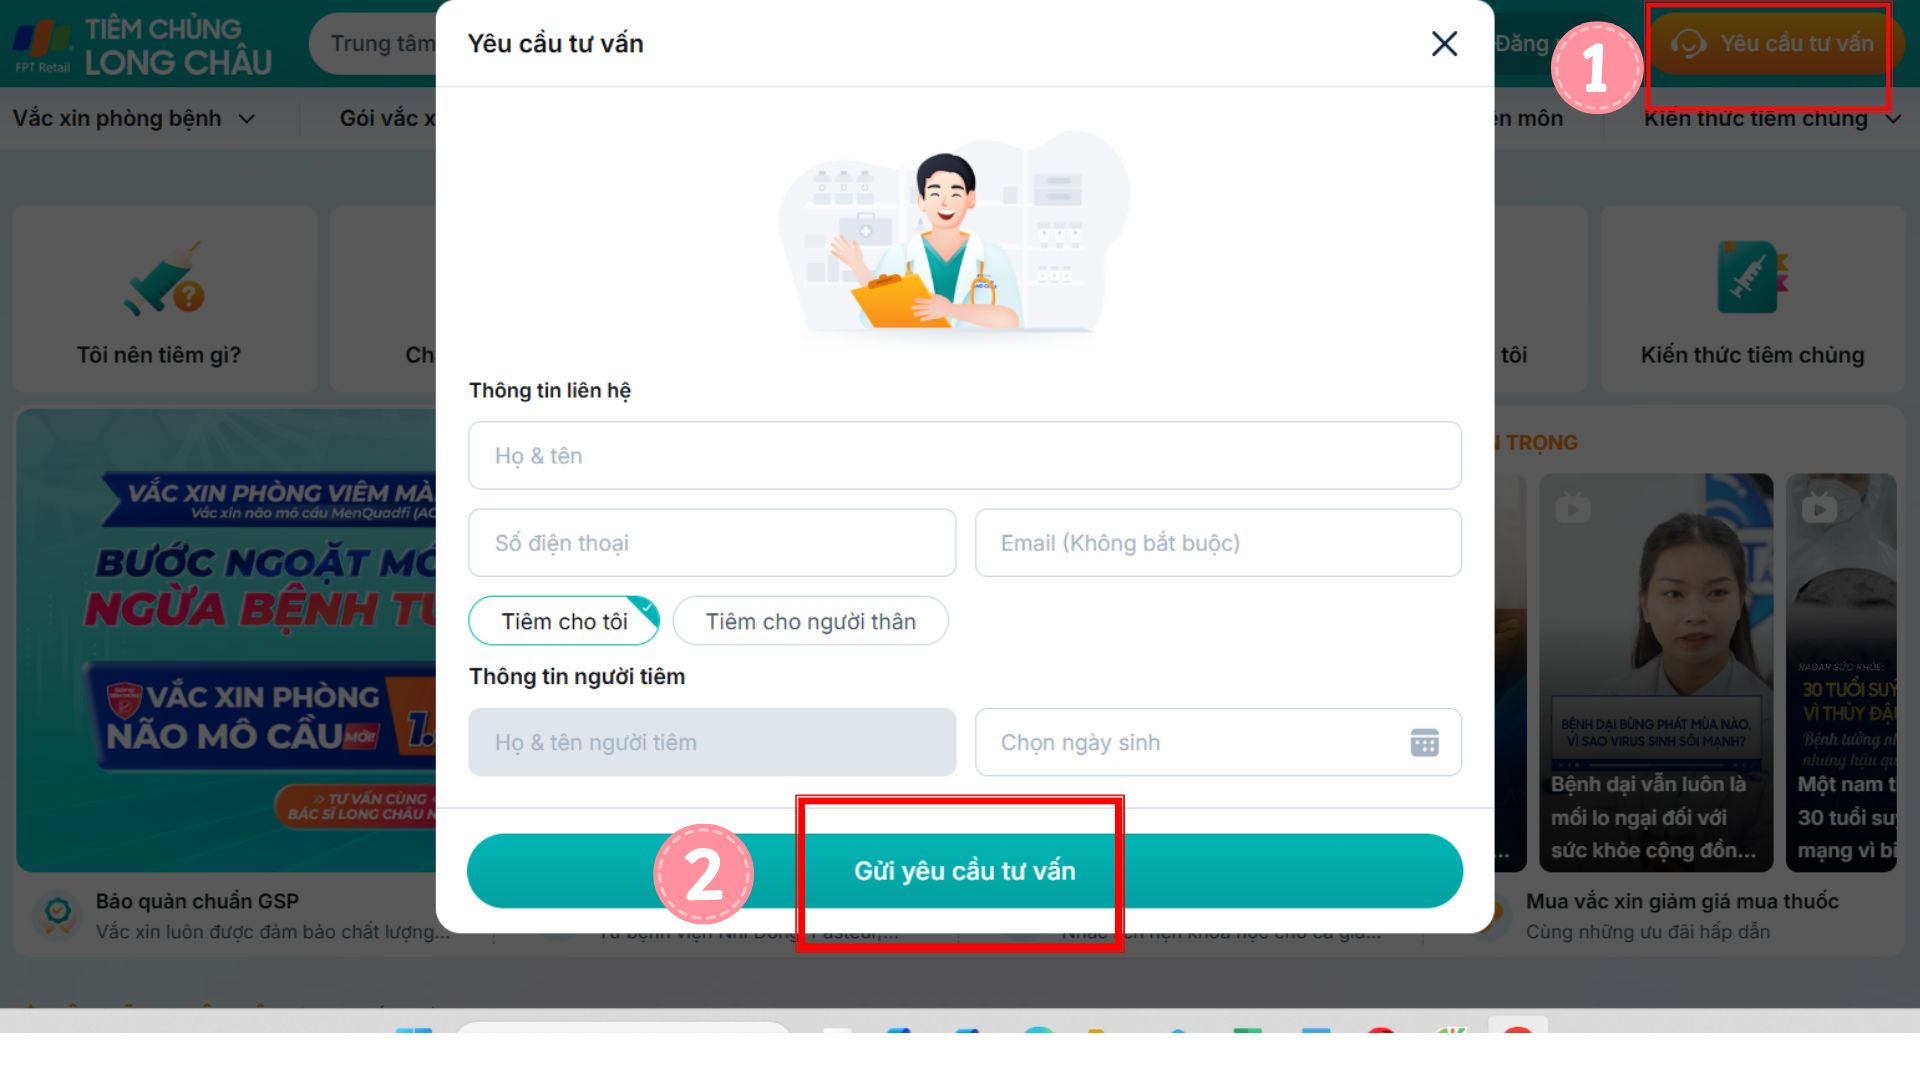Open Chọn ngày sinh date picker
1920x1080 pixels.
click(1218, 742)
